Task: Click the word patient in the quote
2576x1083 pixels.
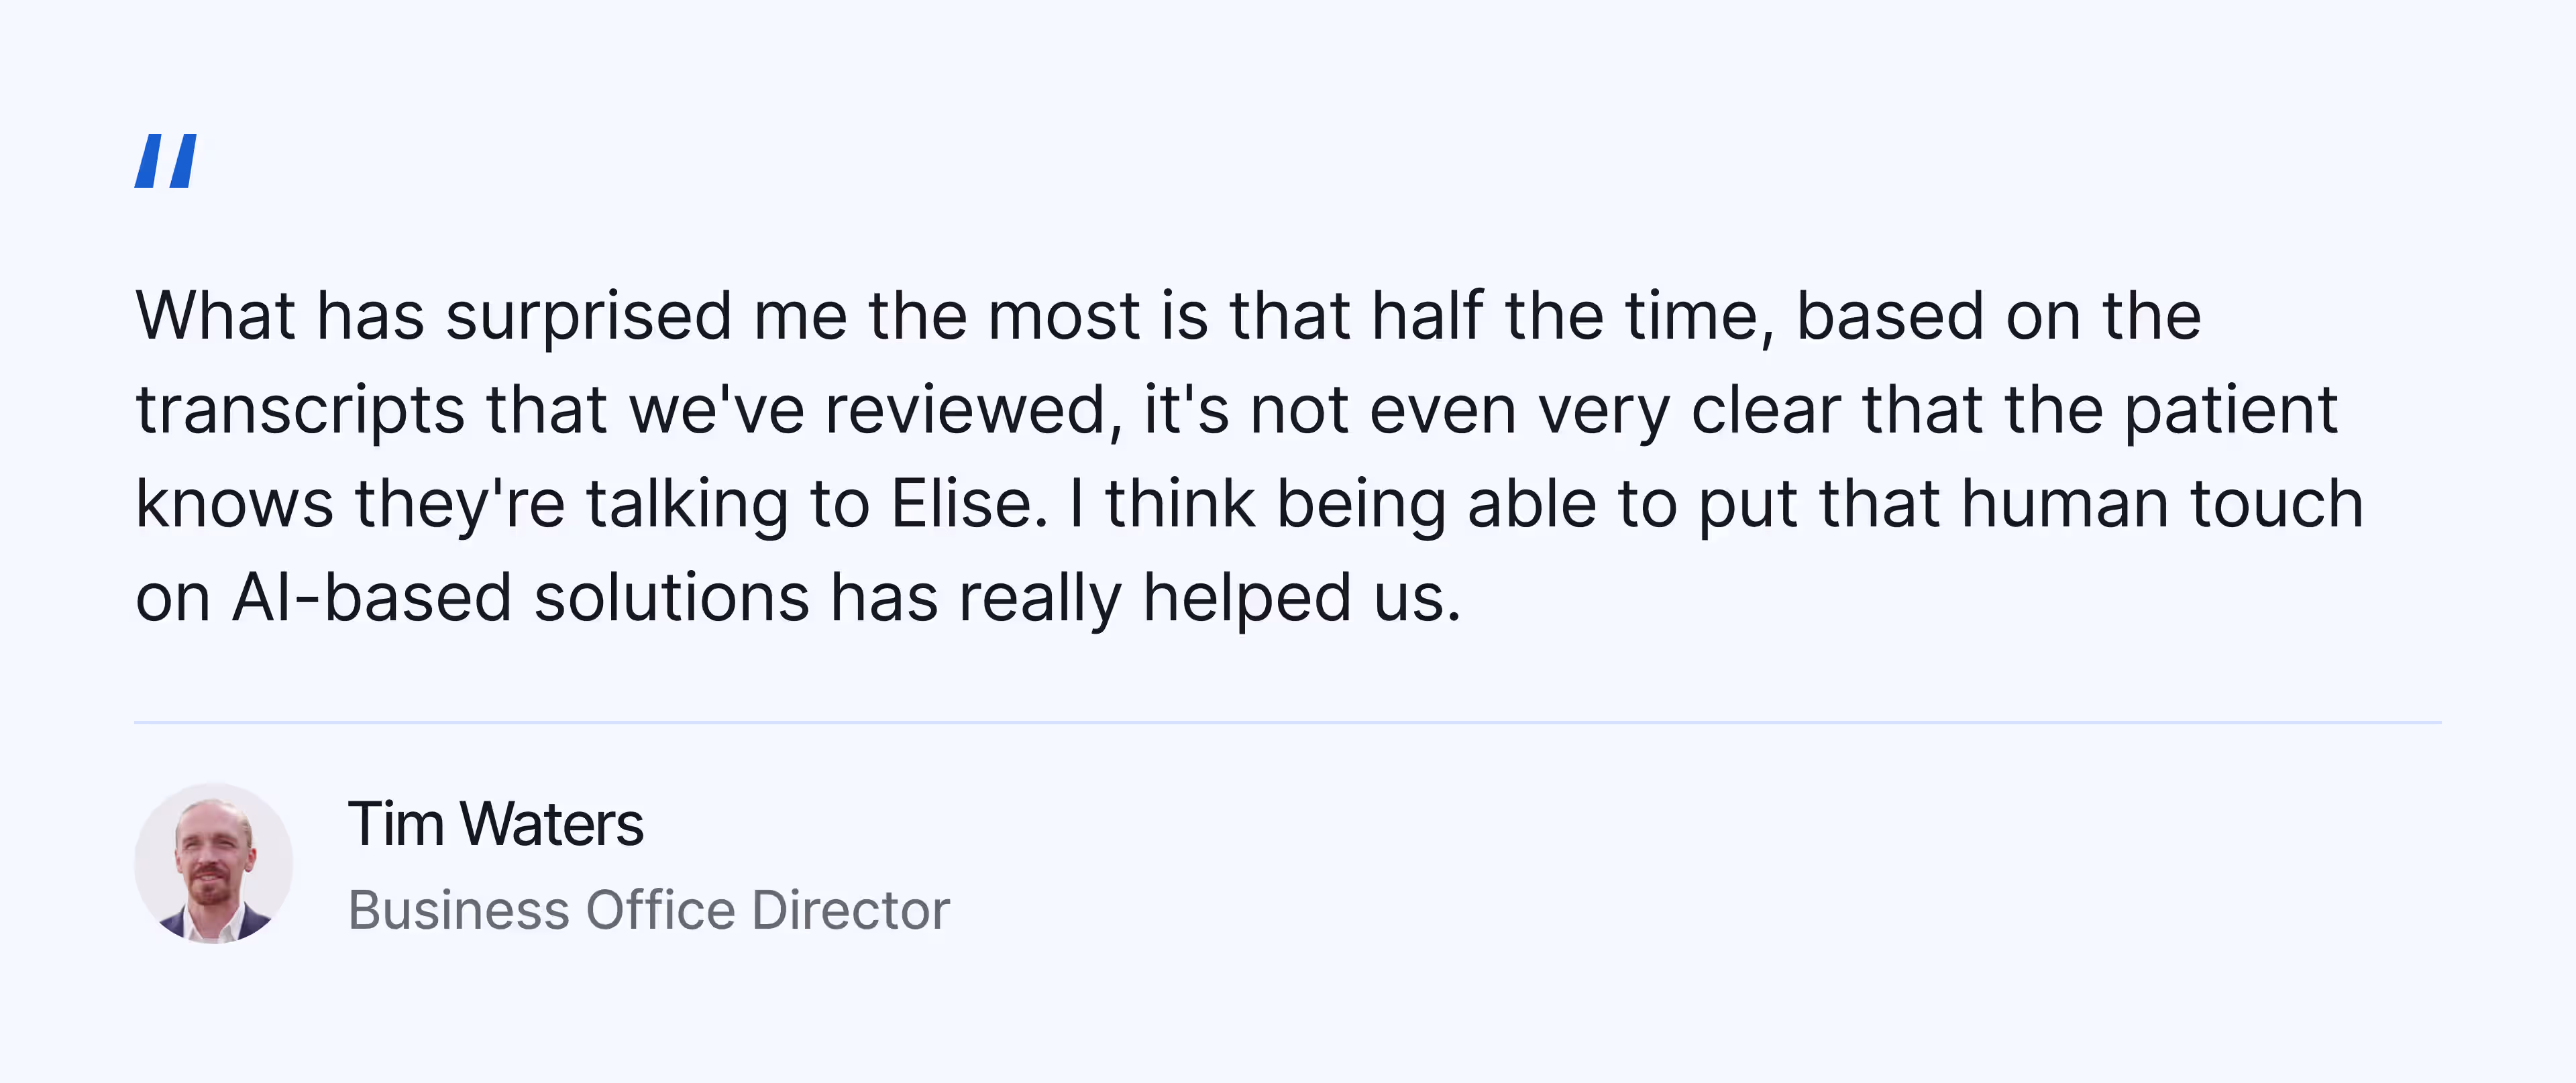Action: (x=2230, y=412)
